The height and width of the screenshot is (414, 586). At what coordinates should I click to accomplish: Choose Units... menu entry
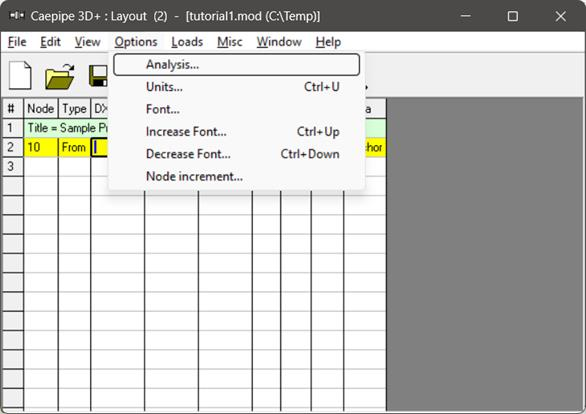pyautogui.click(x=237, y=87)
